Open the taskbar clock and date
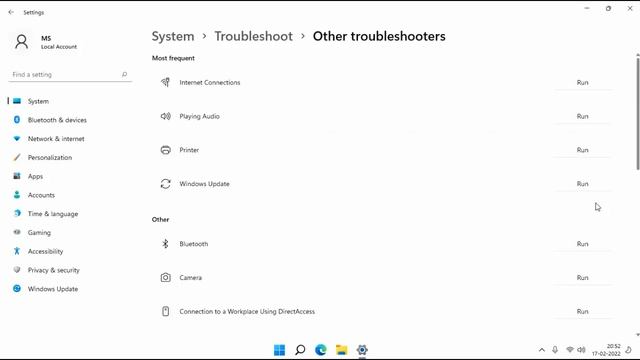 (607, 350)
